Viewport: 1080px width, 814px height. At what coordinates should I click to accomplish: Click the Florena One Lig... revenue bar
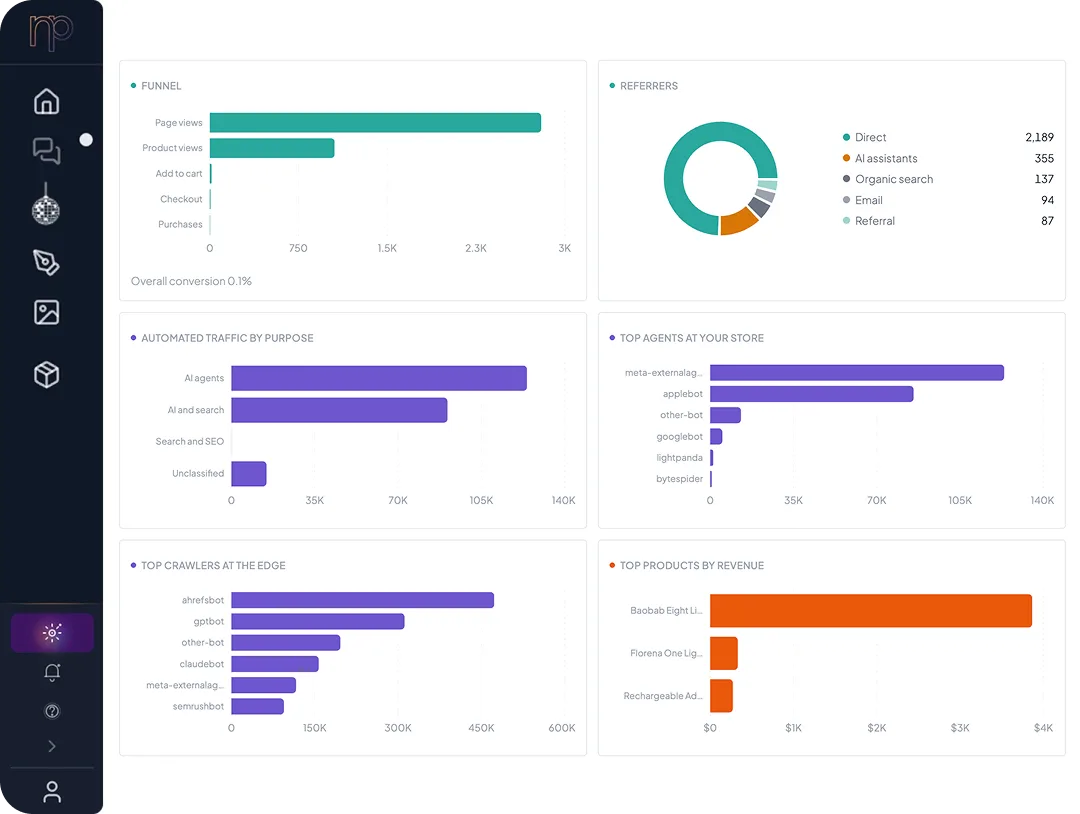click(724, 654)
